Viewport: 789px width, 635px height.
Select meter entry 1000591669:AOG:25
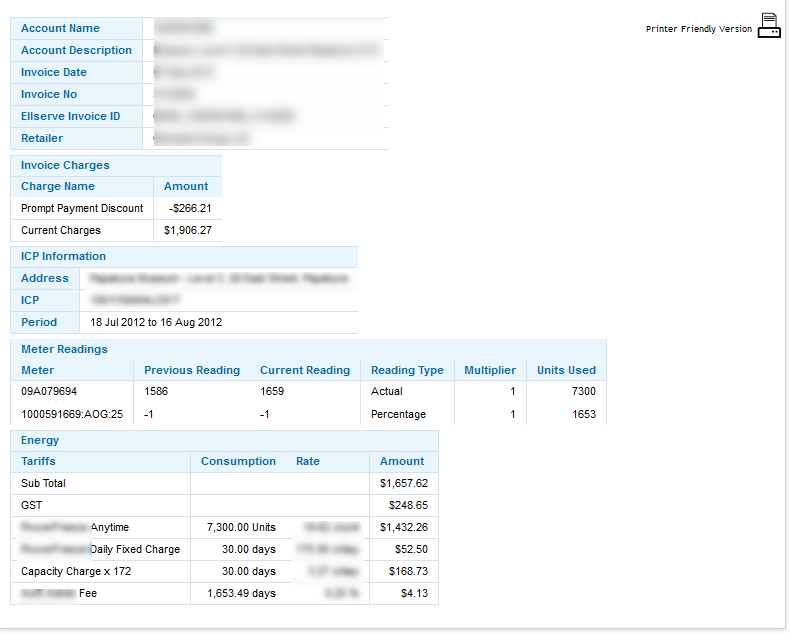point(72,414)
